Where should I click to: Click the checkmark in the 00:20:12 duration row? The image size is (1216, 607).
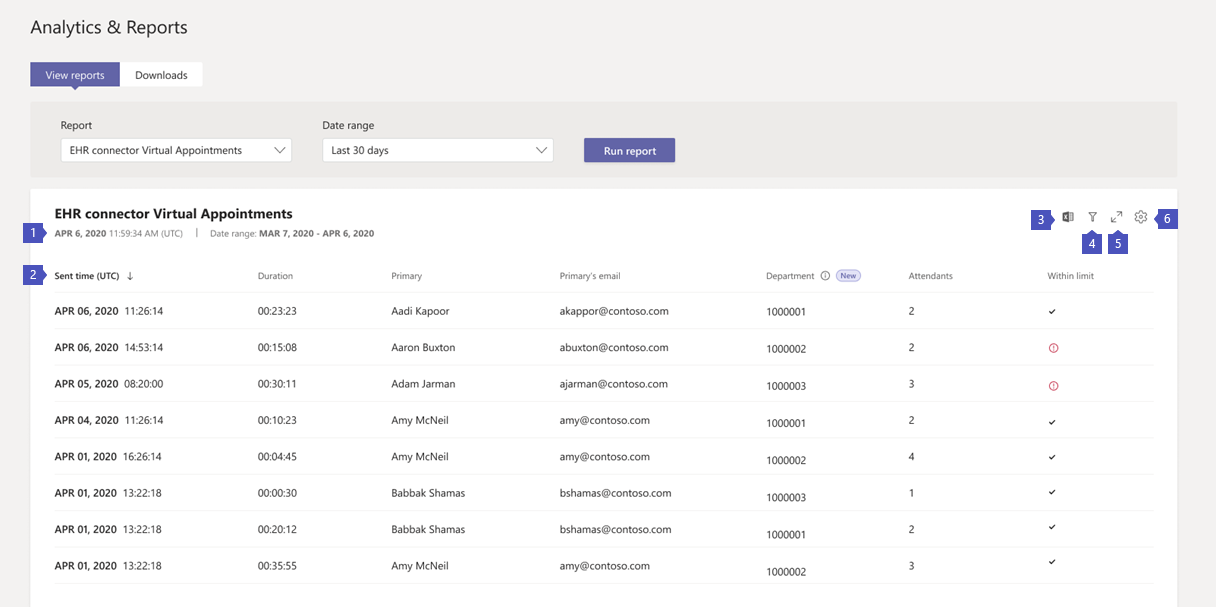[x=1052, y=526]
